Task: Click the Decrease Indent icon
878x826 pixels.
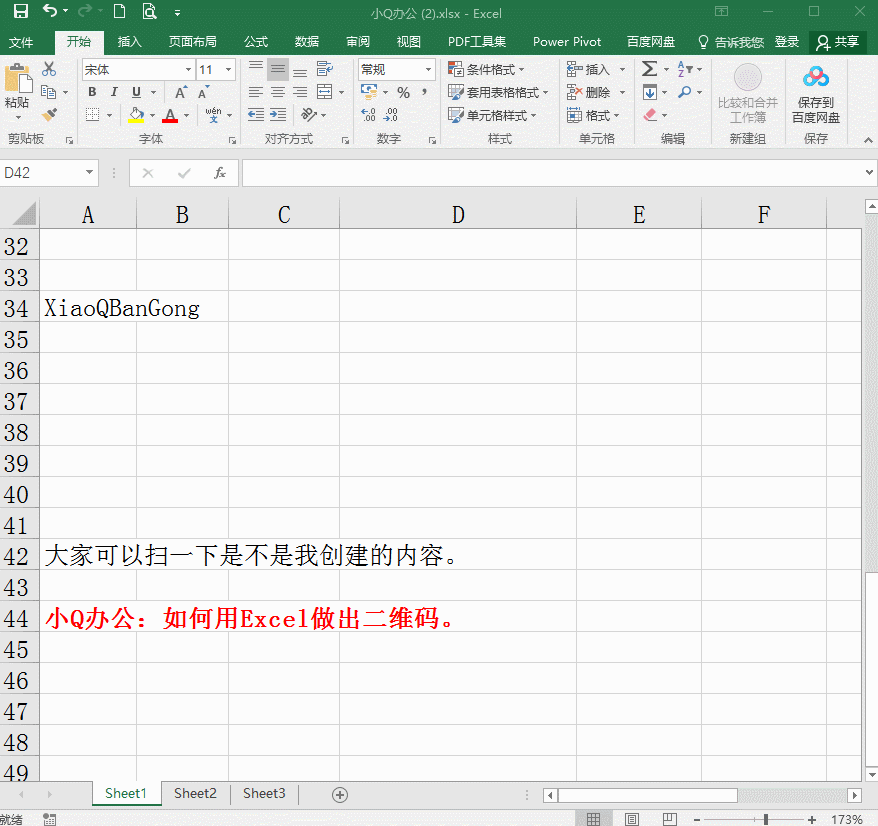Action: click(x=256, y=115)
